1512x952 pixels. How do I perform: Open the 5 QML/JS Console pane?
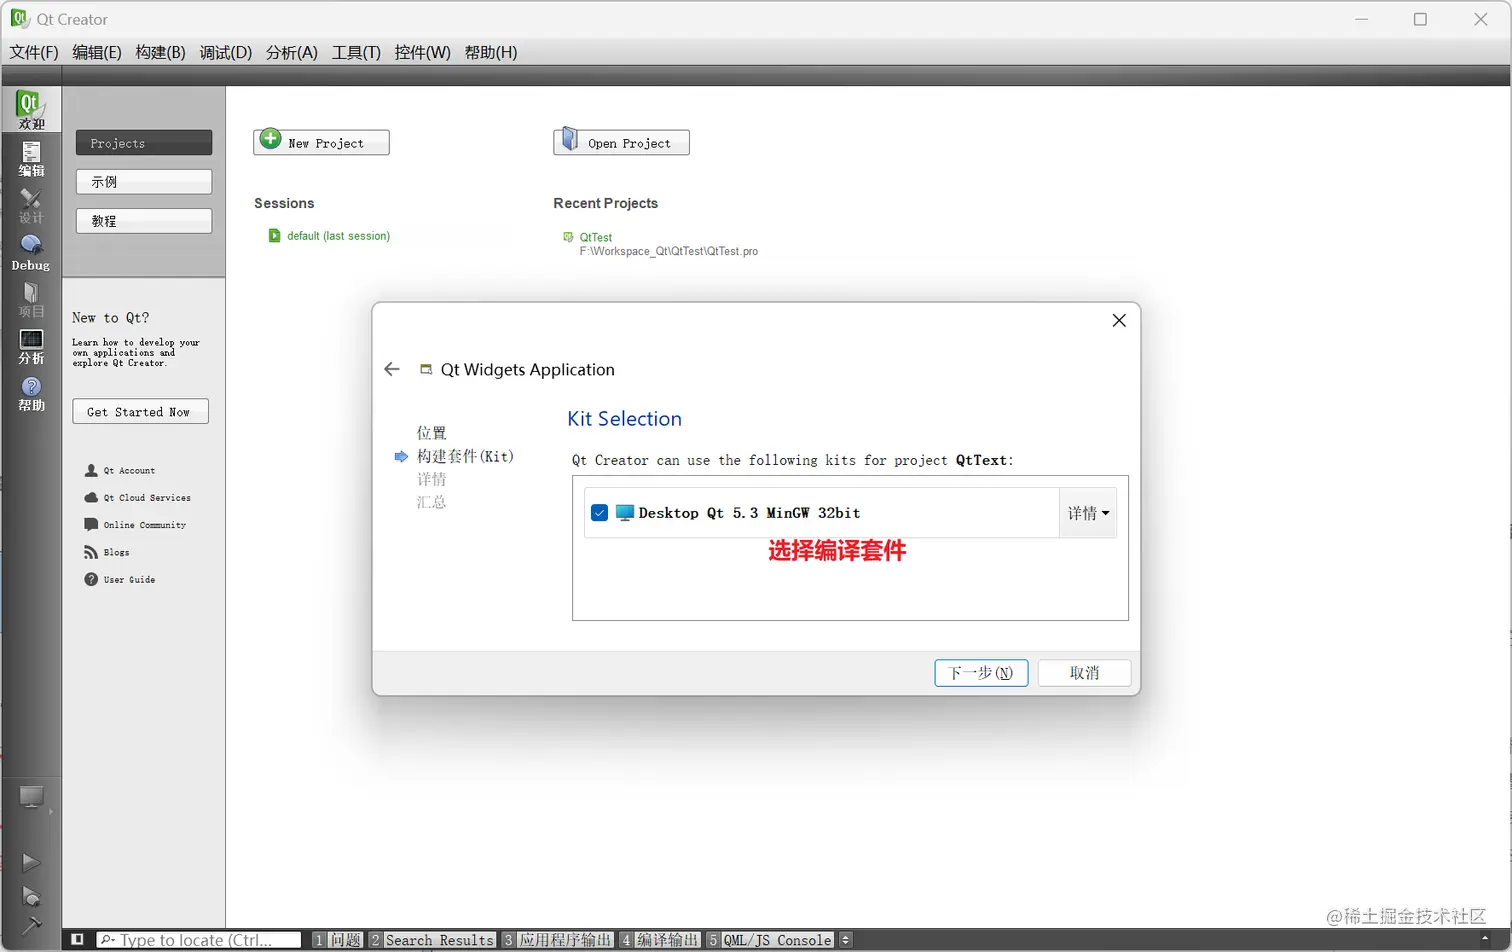(770, 940)
